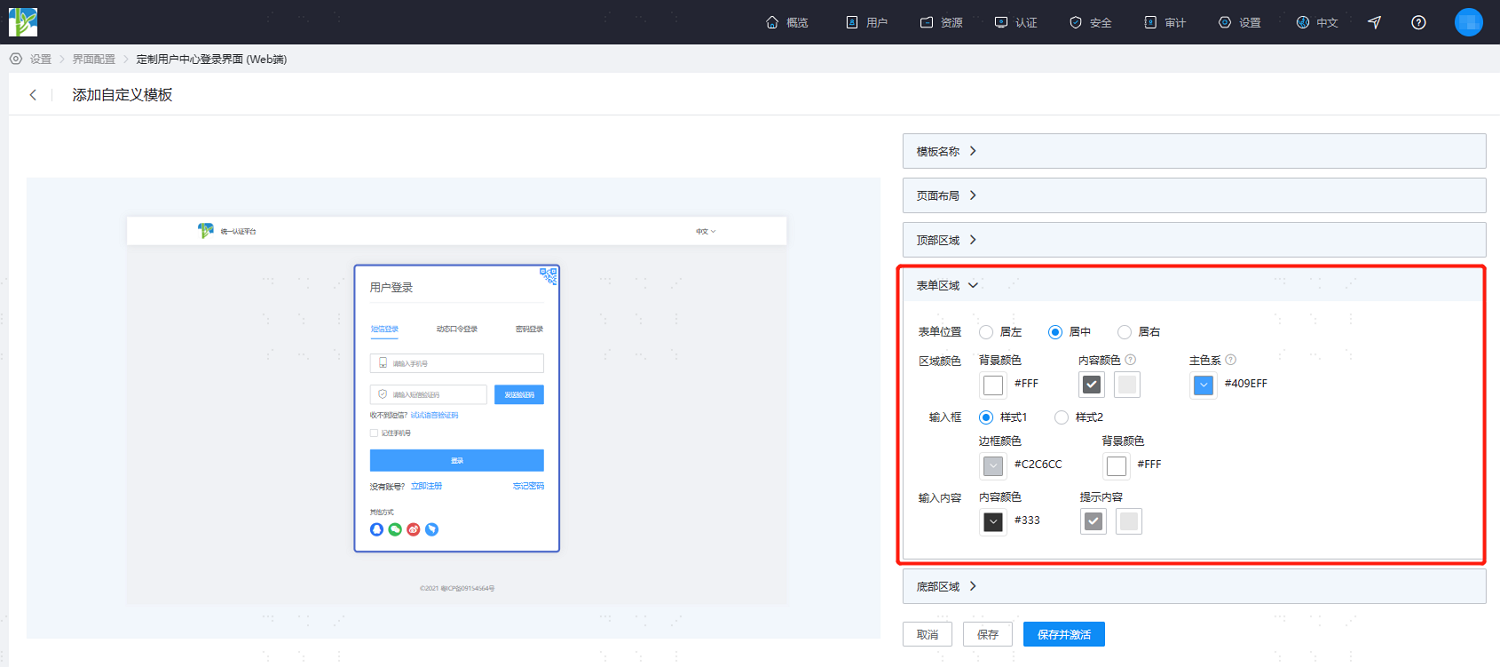Click the QR code icon in login preview
Screen dimensions: 1500x667
point(548,276)
